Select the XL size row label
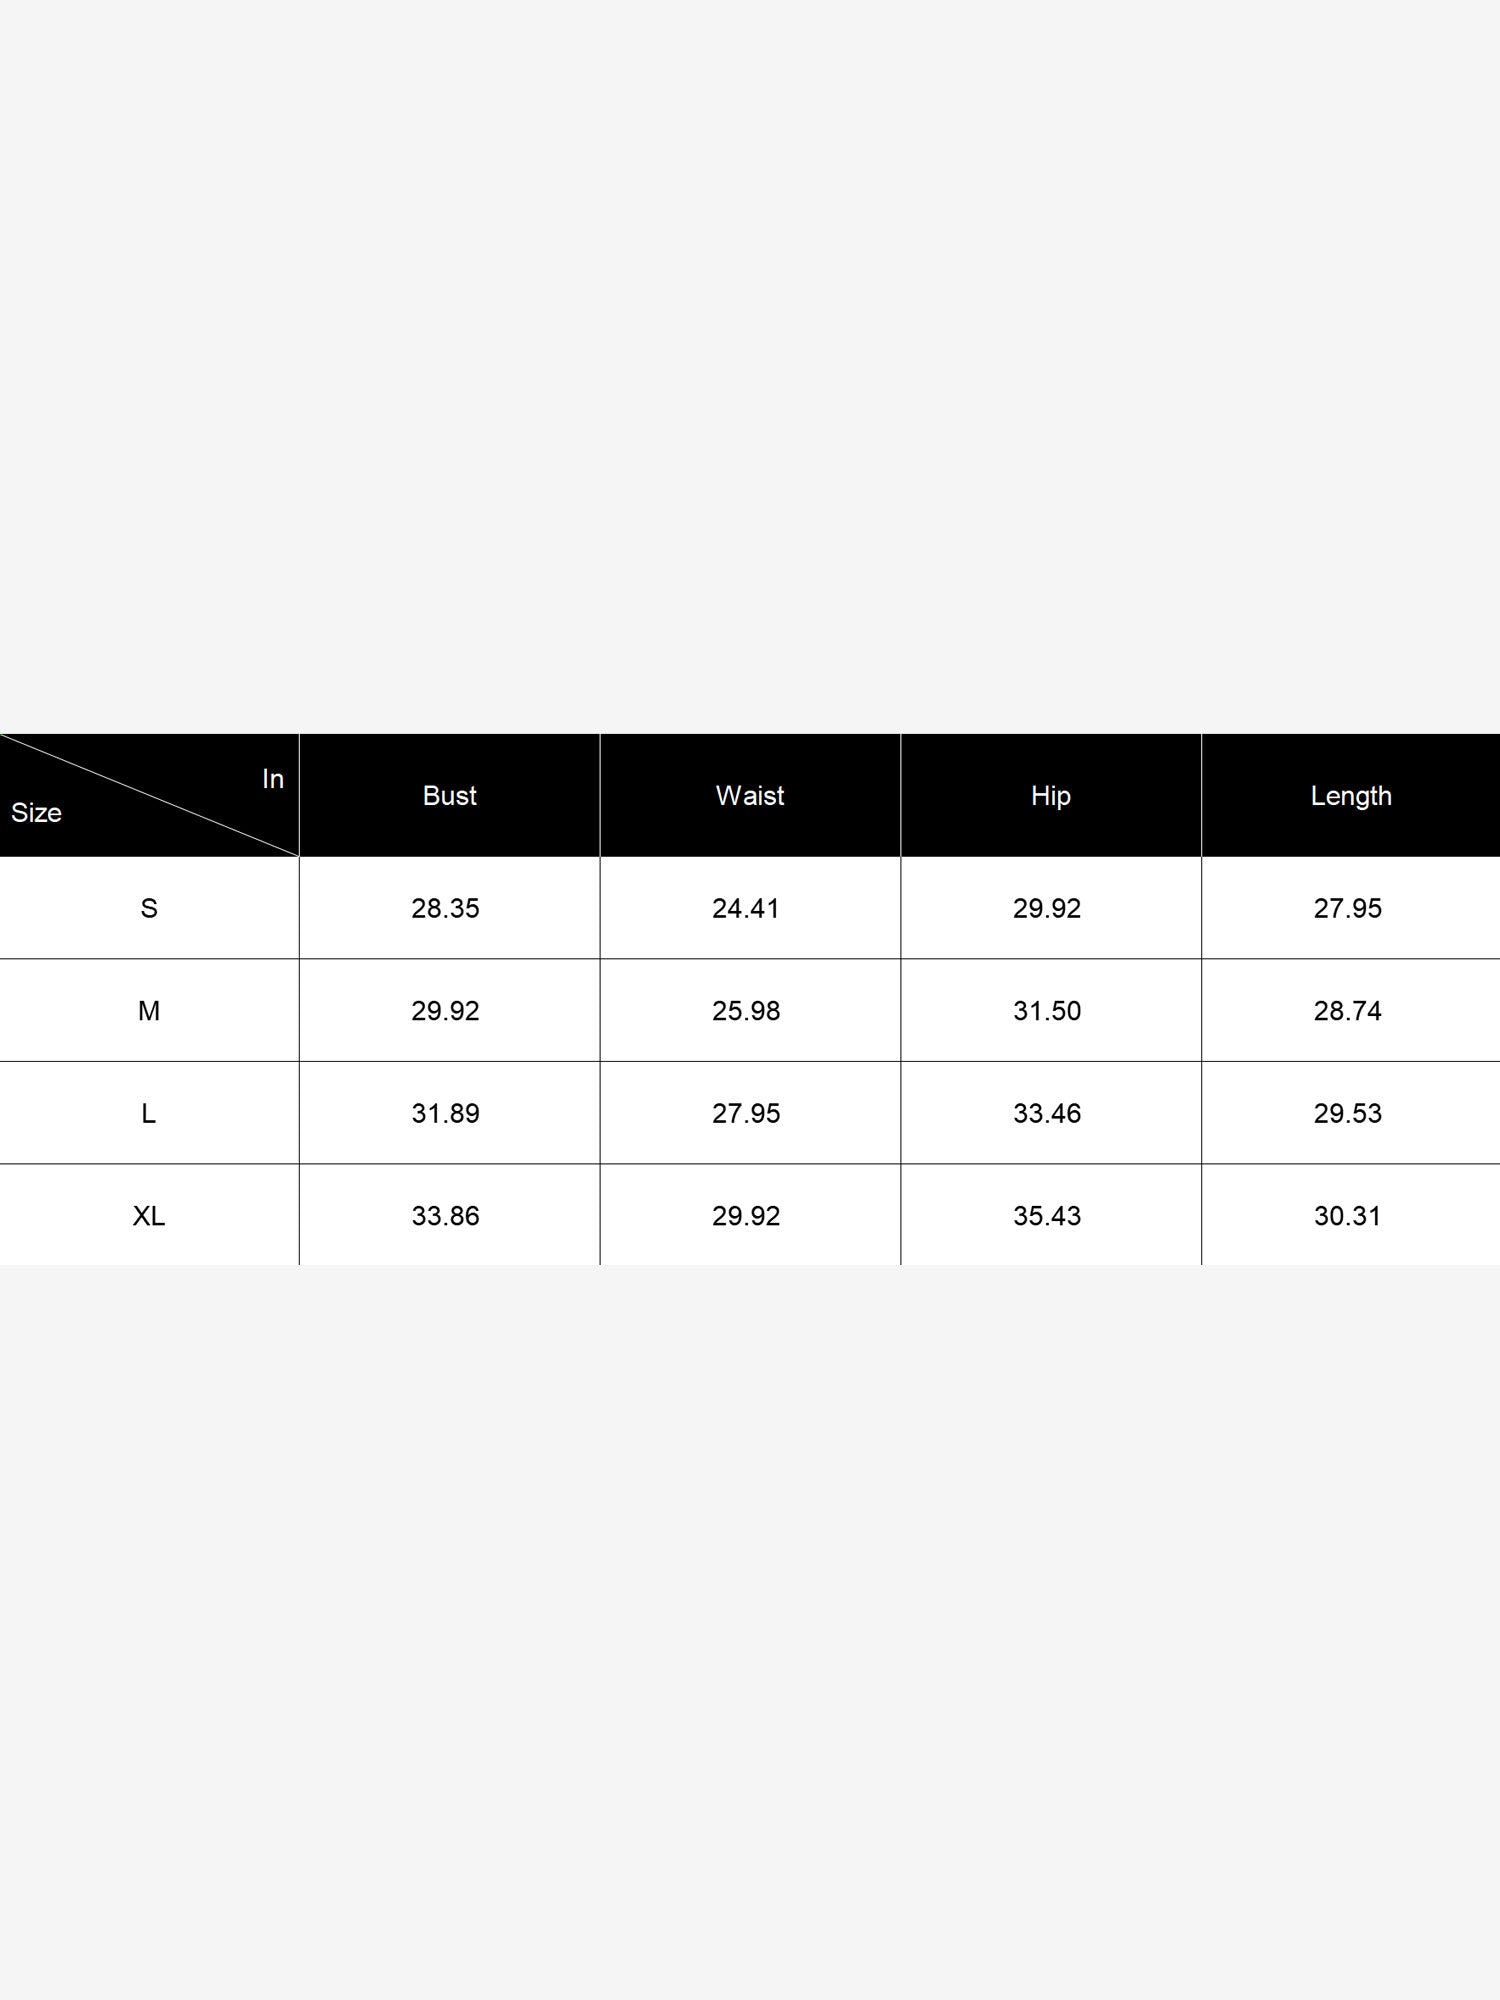This screenshot has height=2000, width=1500. (149, 1216)
